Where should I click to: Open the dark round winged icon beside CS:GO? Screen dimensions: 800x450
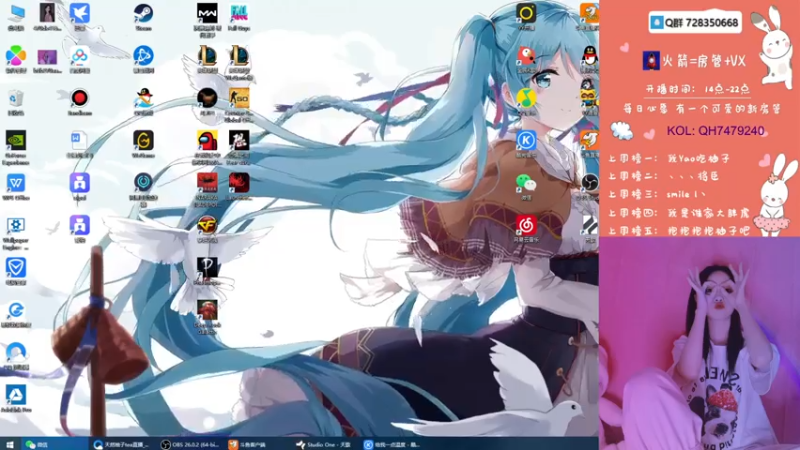(207, 98)
